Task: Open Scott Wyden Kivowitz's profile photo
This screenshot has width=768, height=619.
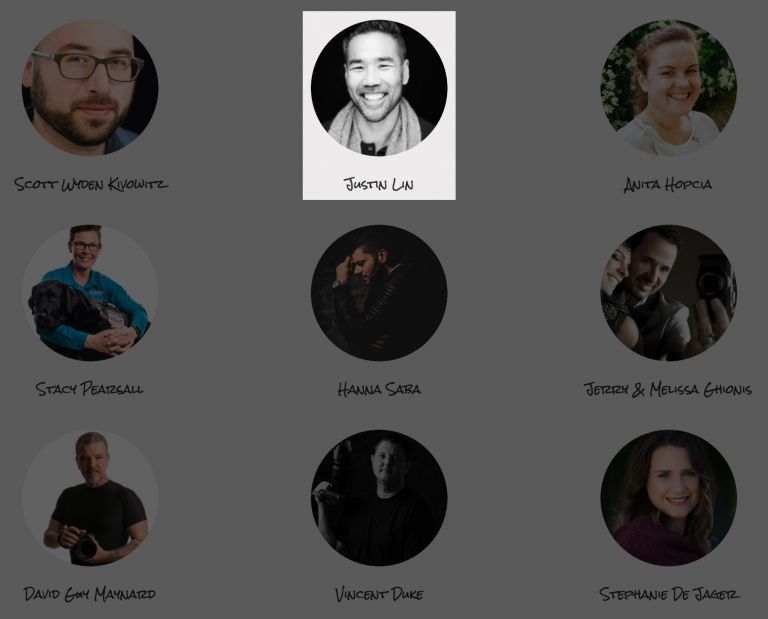Action: [x=90, y=88]
